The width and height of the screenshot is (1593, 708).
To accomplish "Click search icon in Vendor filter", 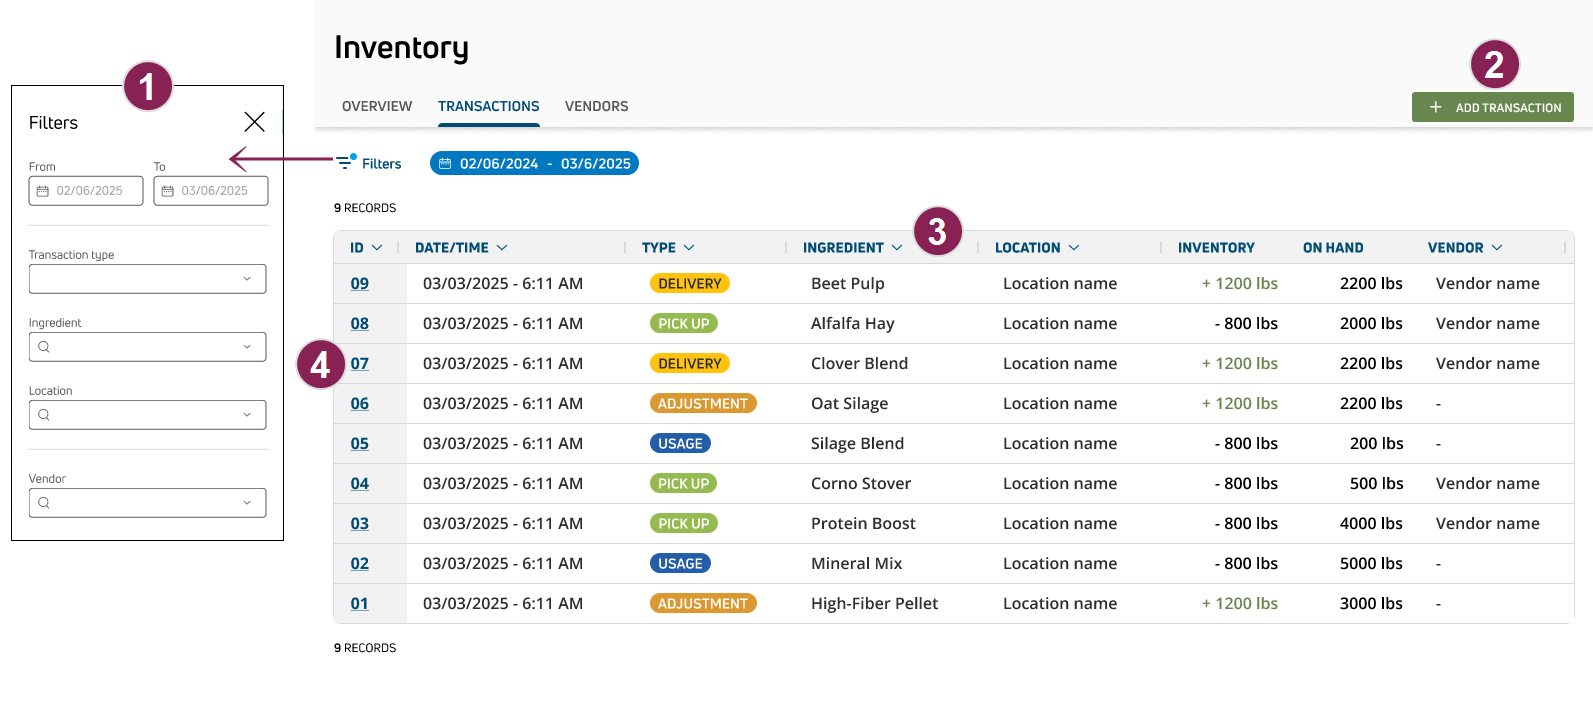I will tap(44, 503).
